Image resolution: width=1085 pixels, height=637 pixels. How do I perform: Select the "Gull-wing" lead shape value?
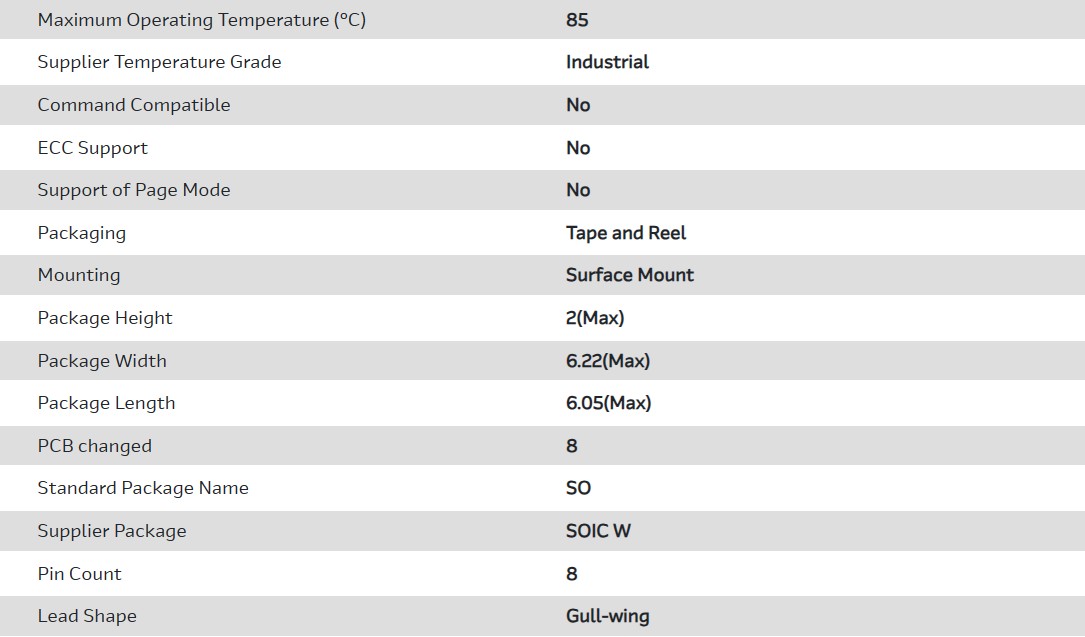607,616
